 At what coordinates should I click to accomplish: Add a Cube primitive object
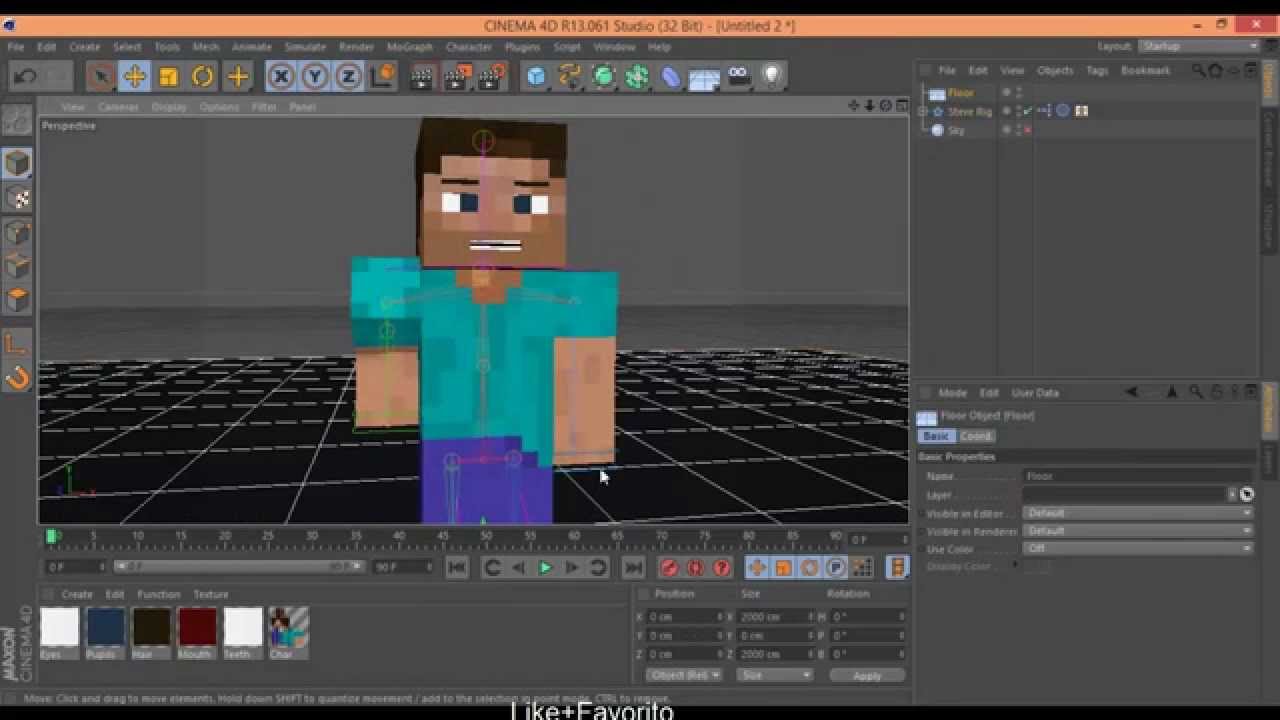tap(537, 76)
